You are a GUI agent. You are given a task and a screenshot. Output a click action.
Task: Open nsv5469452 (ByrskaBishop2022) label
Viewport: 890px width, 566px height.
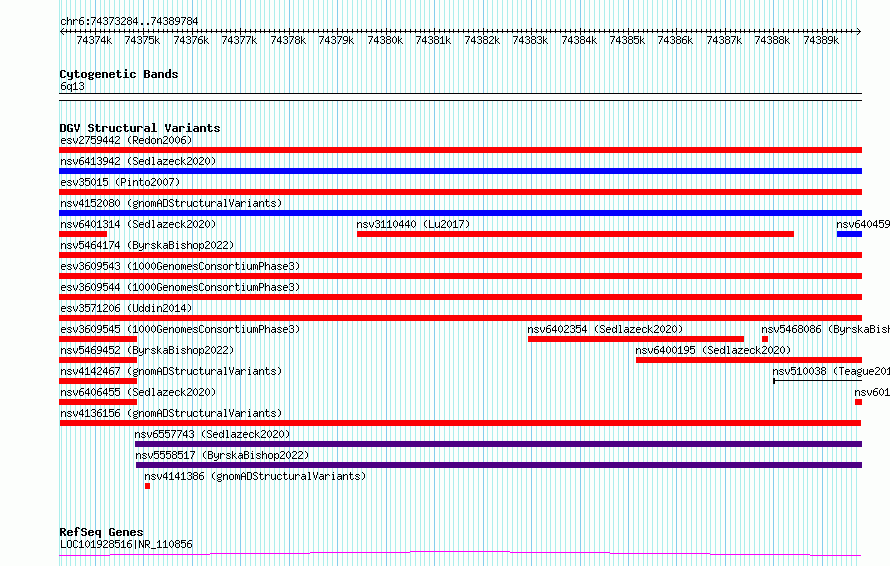pyautogui.click(x=147, y=350)
